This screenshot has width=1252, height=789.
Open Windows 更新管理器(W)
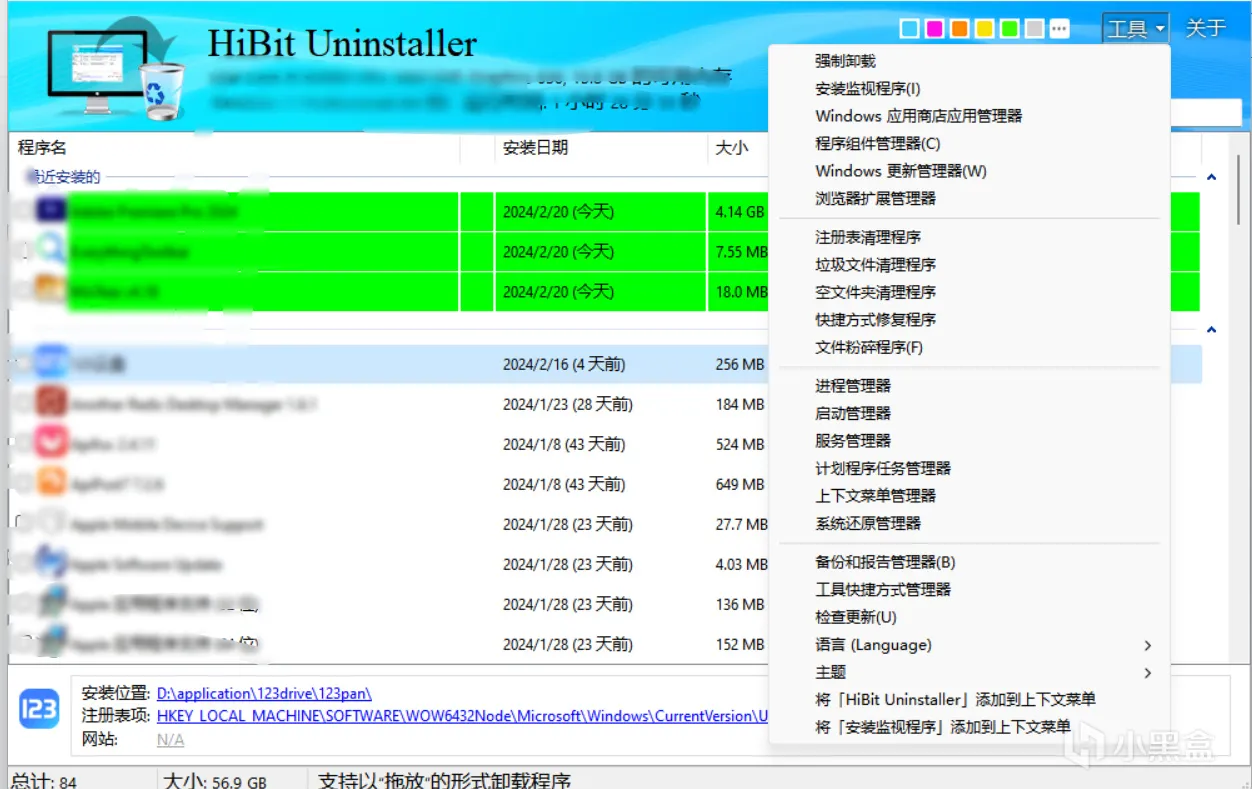point(901,171)
